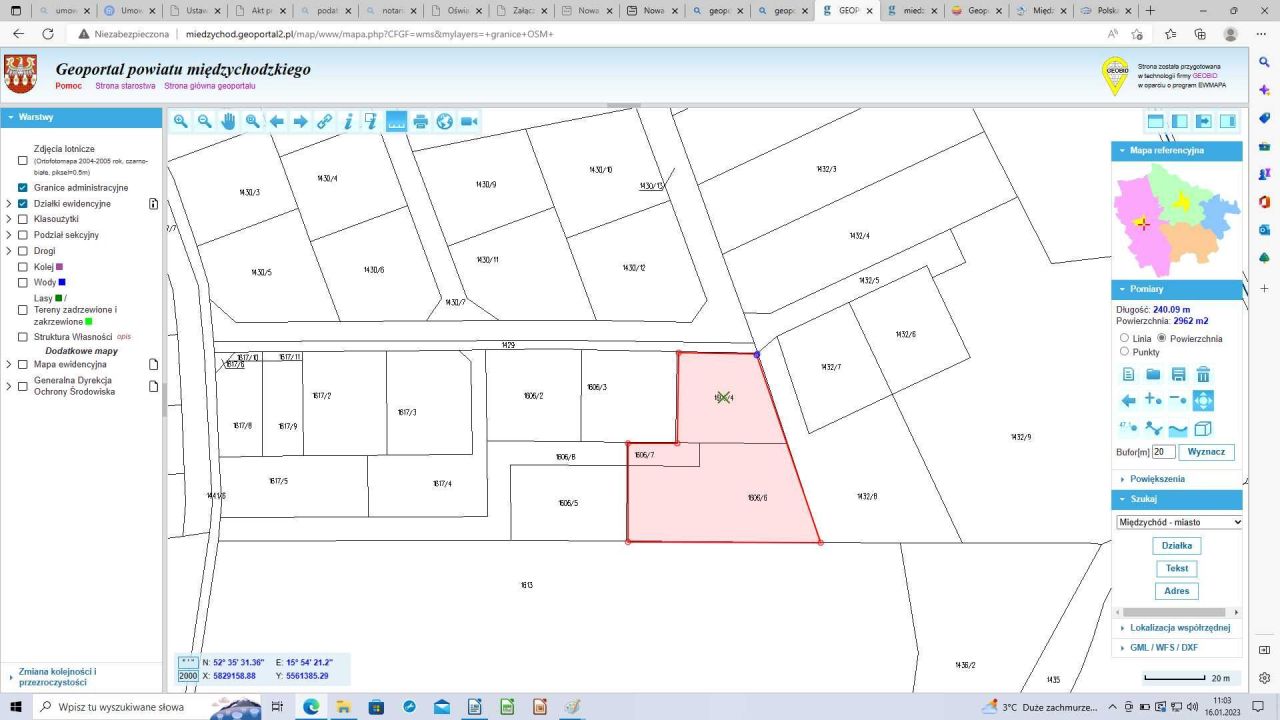
Task: Switch to the Ustaw browser tab
Action: (x=191, y=11)
